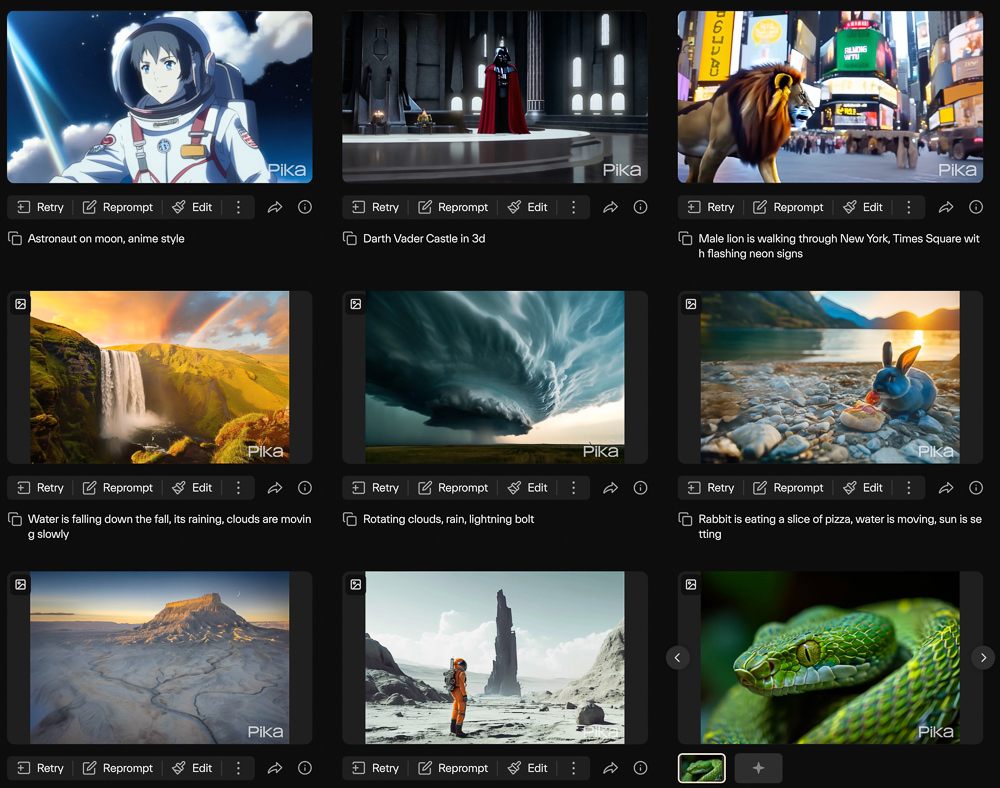Open the three-dot menu for the lion video

pos(909,207)
